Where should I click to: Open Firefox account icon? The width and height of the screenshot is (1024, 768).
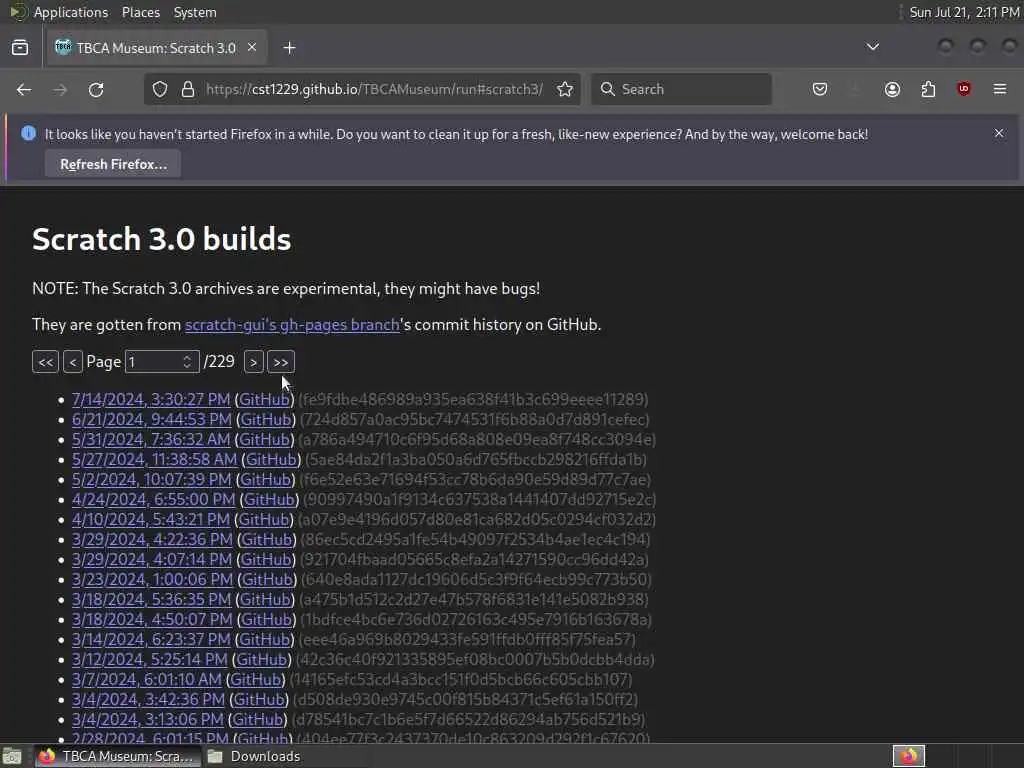click(x=892, y=89)
